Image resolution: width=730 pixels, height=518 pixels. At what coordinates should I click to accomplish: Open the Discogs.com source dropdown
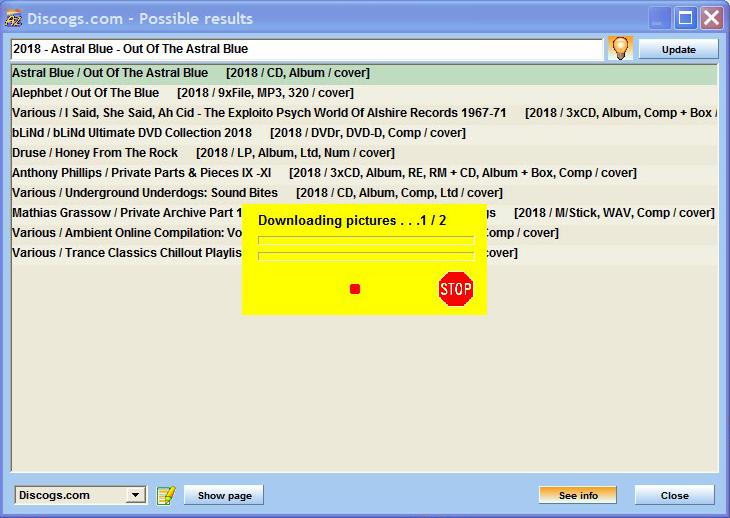(81, 495)
